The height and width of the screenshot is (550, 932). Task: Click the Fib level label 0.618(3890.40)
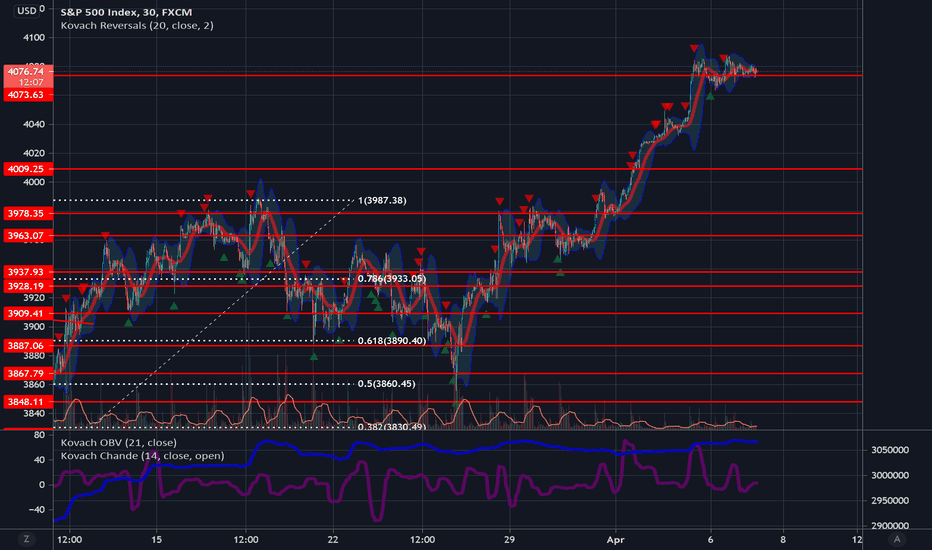[392, 341]
